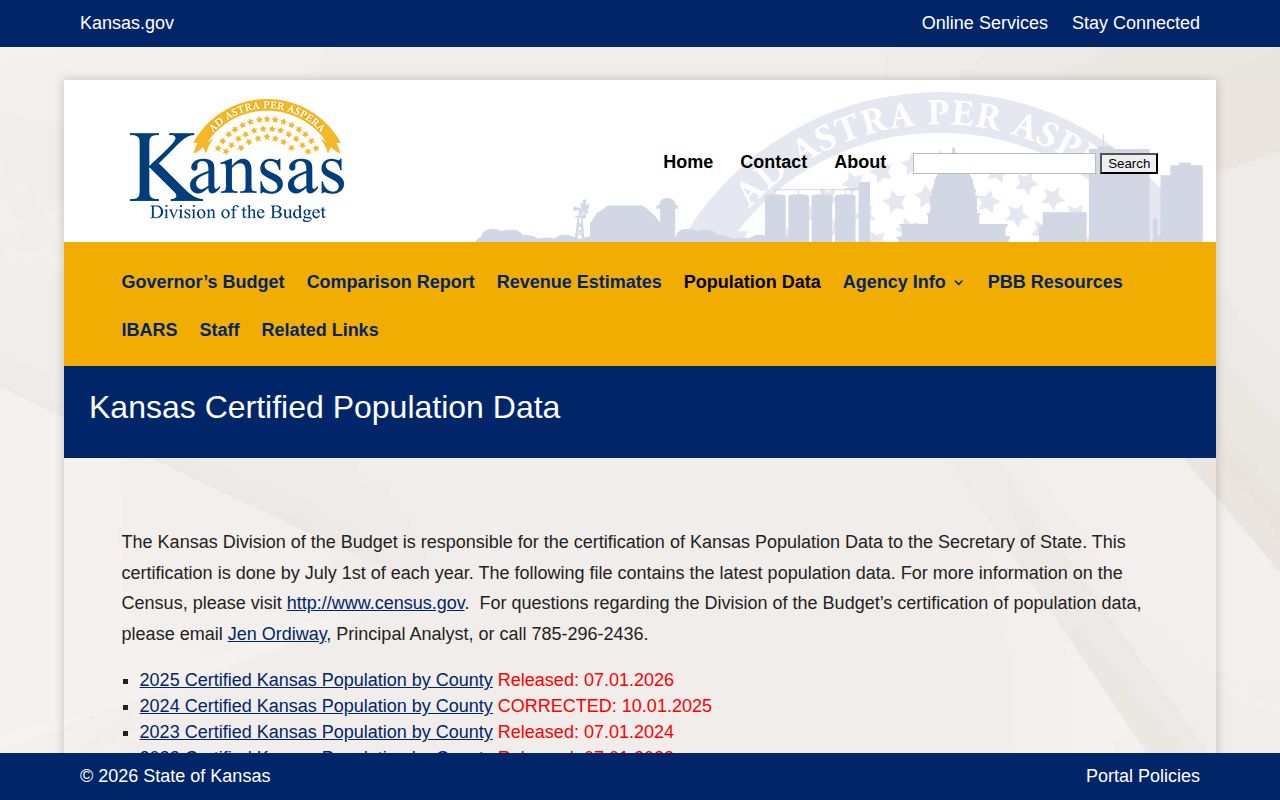Open Online Services in the top bar
This screenshot has width=1280, height=800.
[x=985, y=23]
